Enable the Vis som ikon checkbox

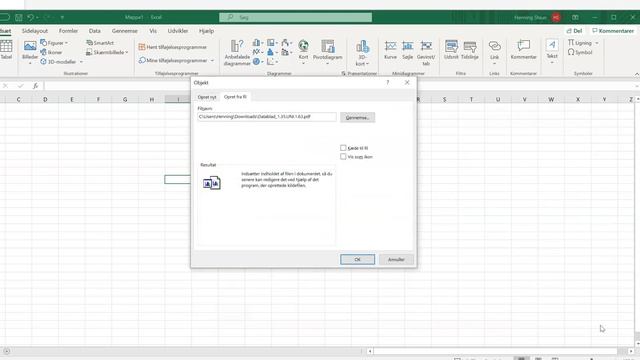[x=343, y=157]
